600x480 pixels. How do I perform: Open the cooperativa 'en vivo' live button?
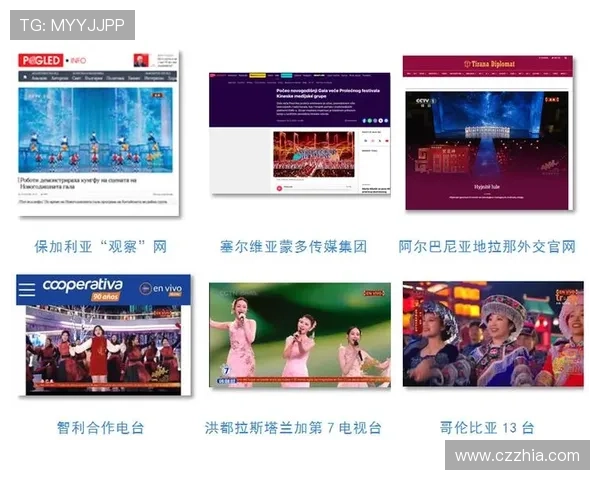[x=161, y=289]
